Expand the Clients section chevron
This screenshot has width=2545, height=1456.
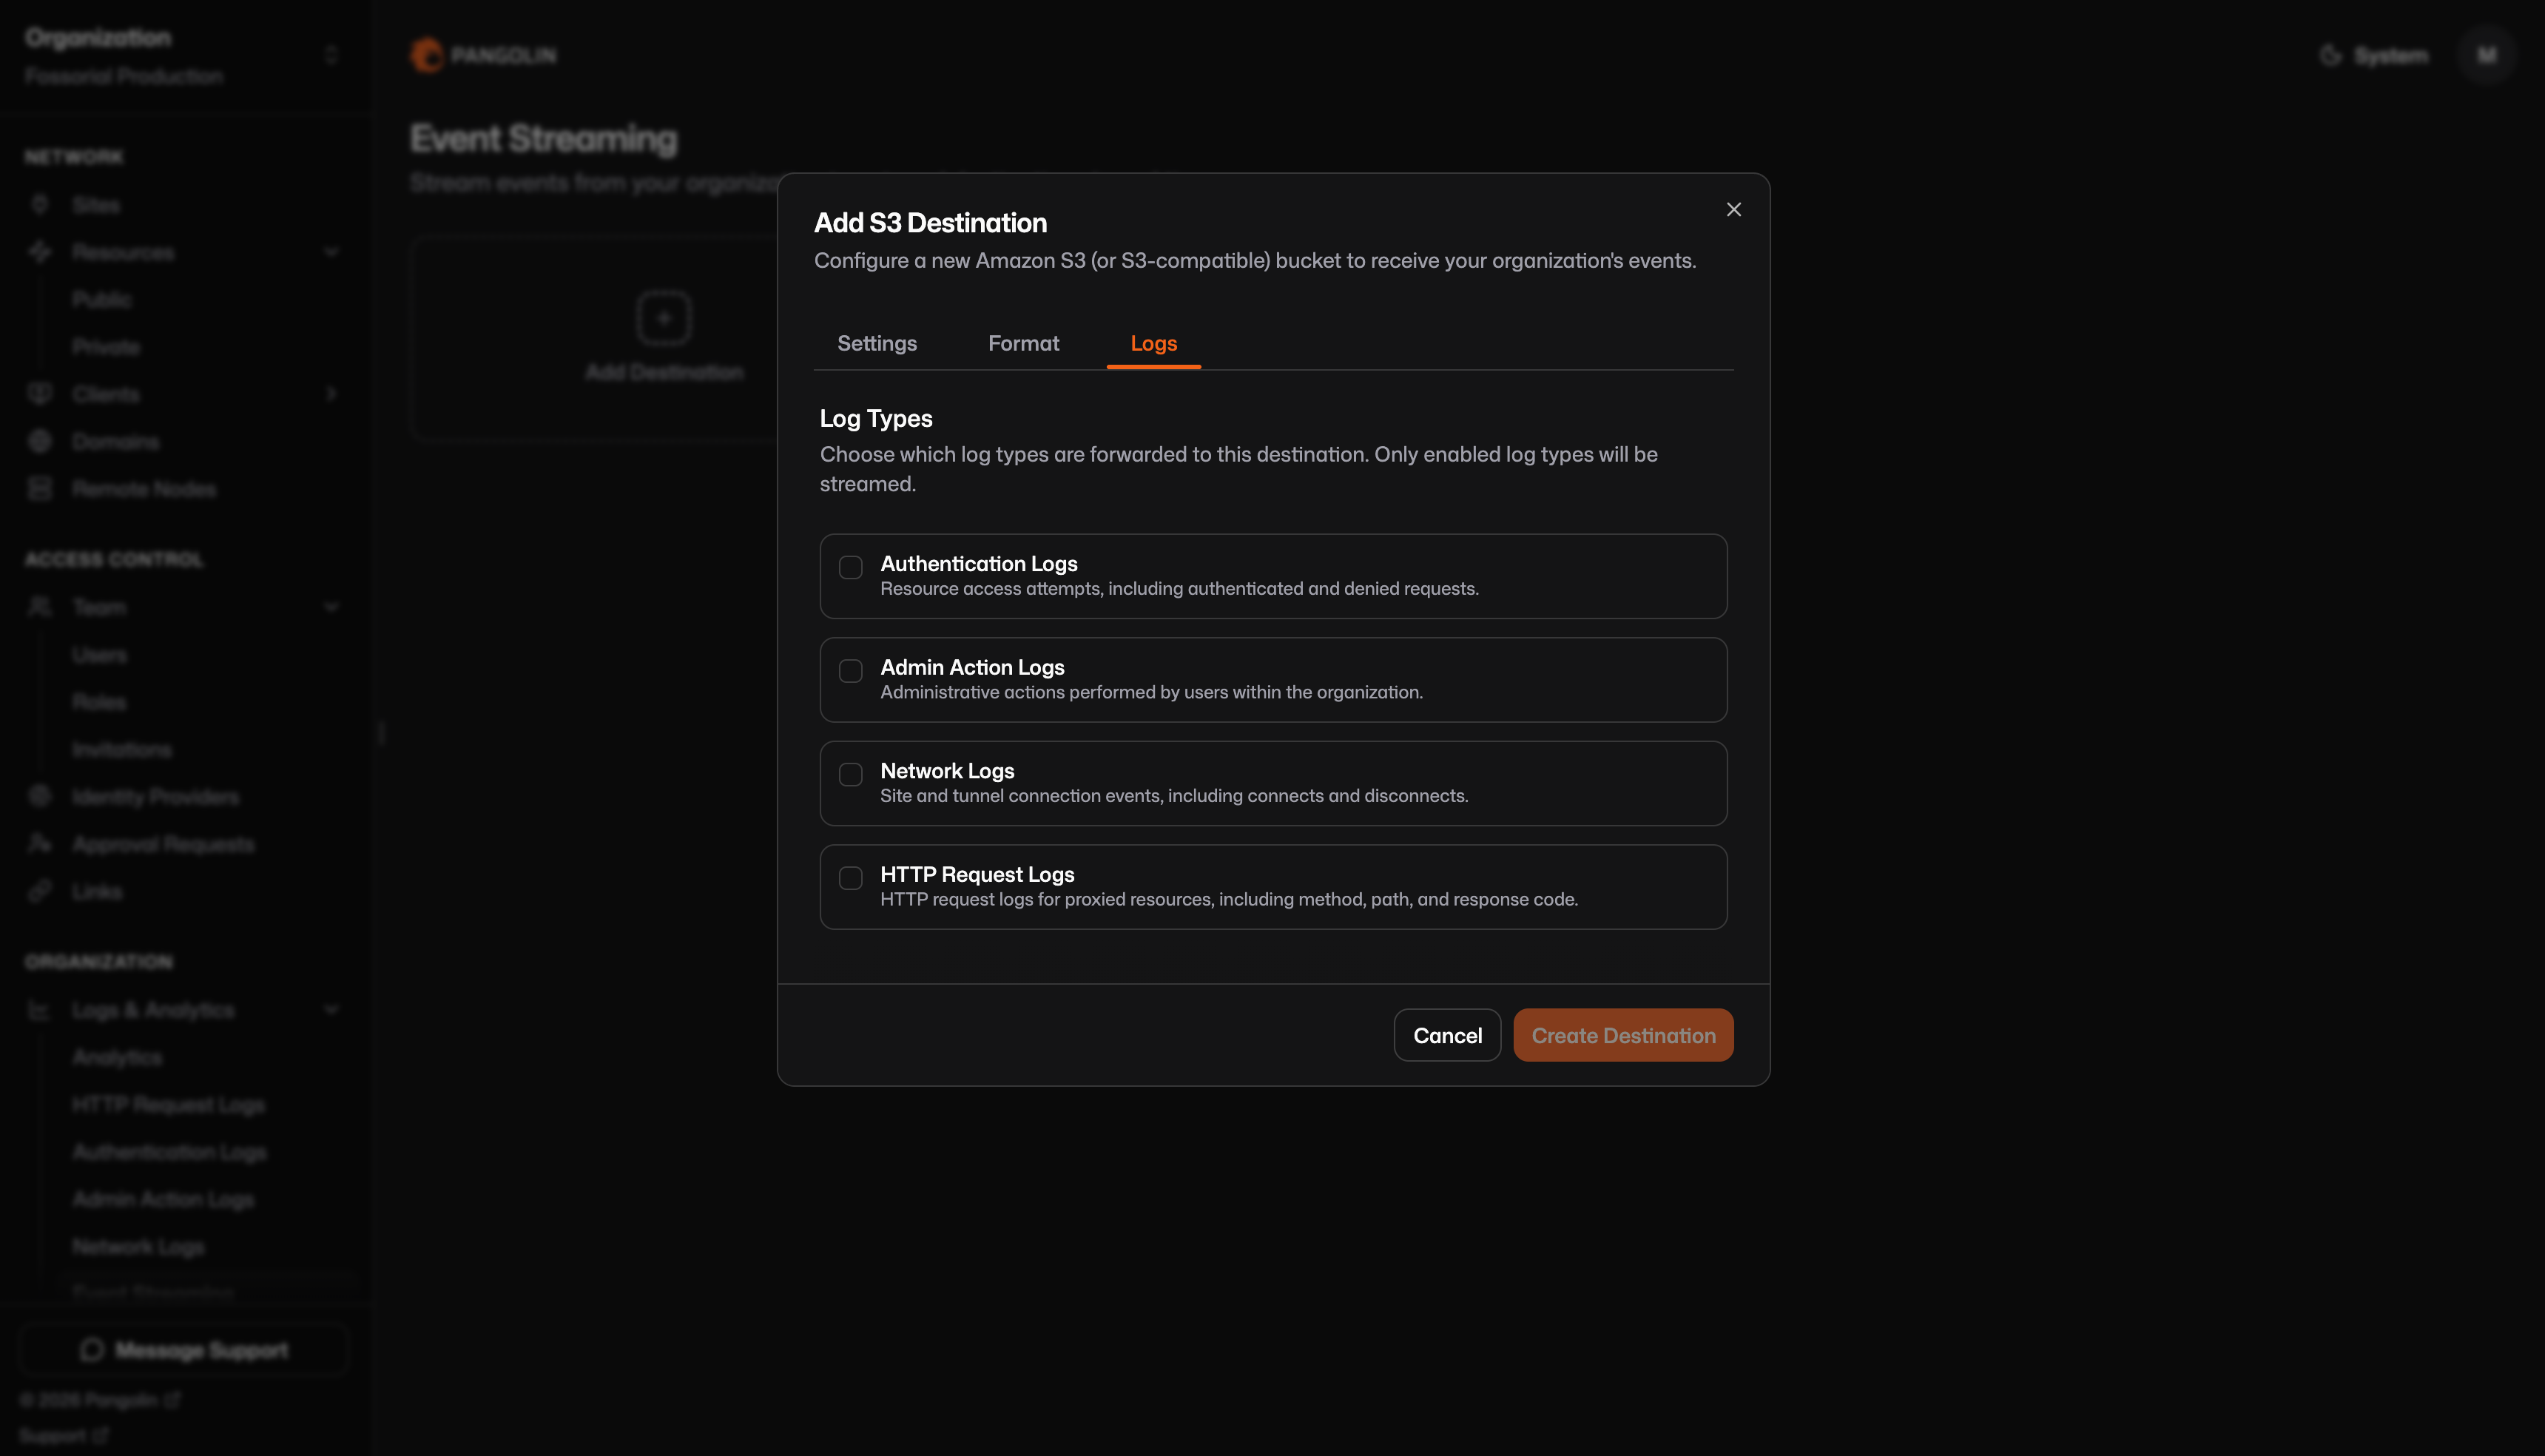(x=331, y=394)
